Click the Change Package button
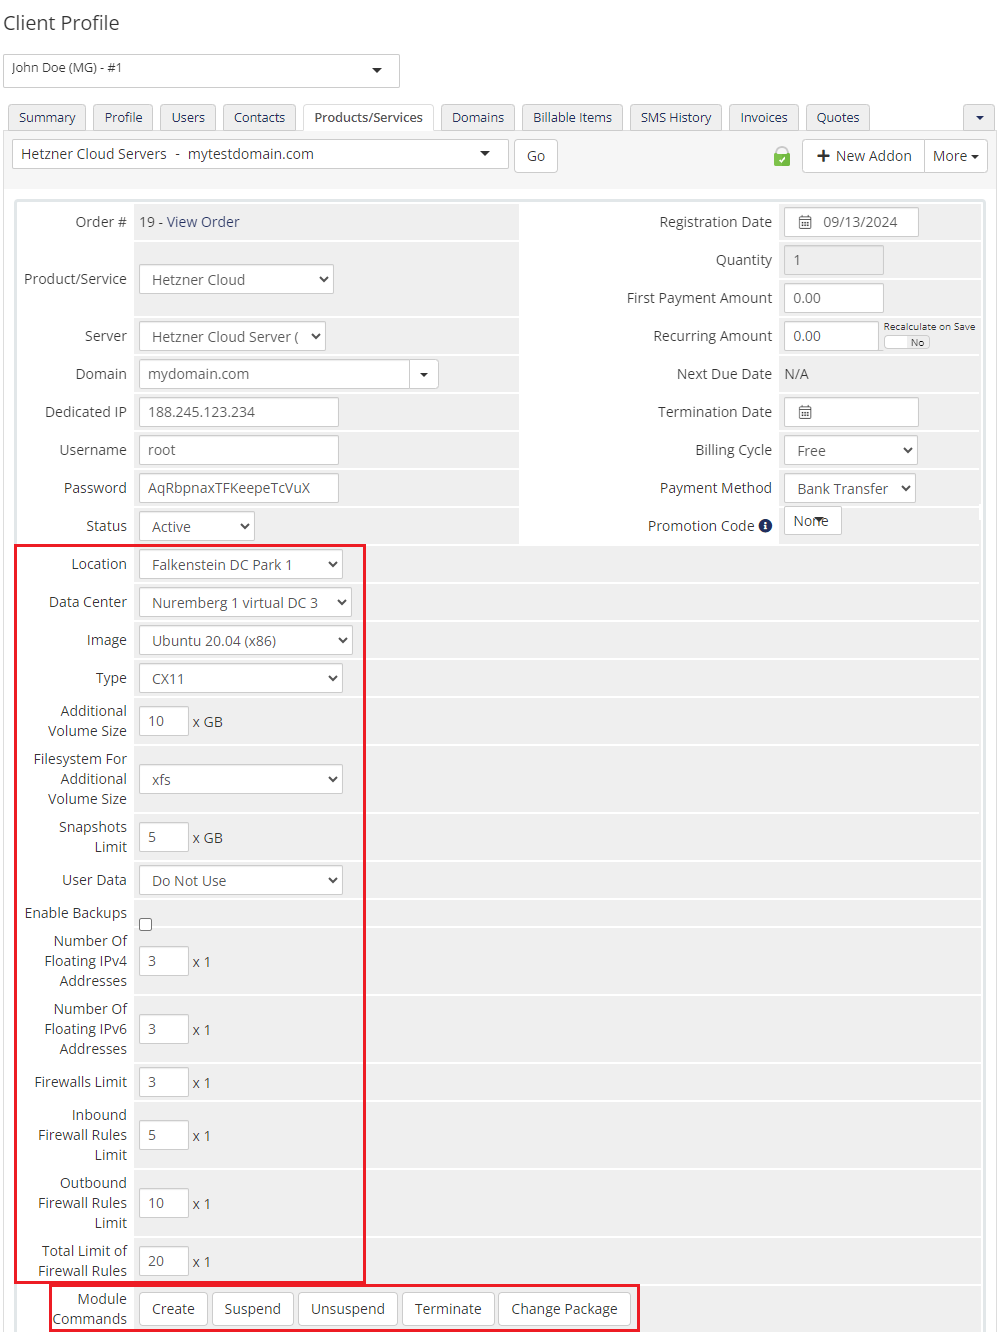Screen dimensions: 998x1332 click(x=565, y=1309)
